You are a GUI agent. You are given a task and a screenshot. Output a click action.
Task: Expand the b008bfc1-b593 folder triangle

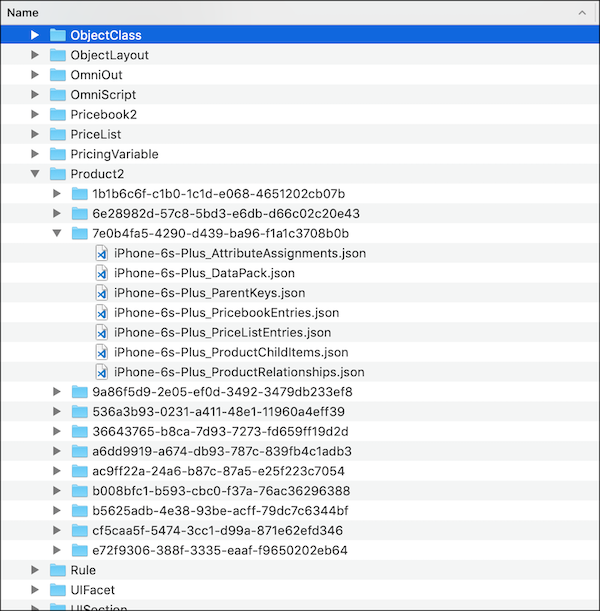[57, 491]
